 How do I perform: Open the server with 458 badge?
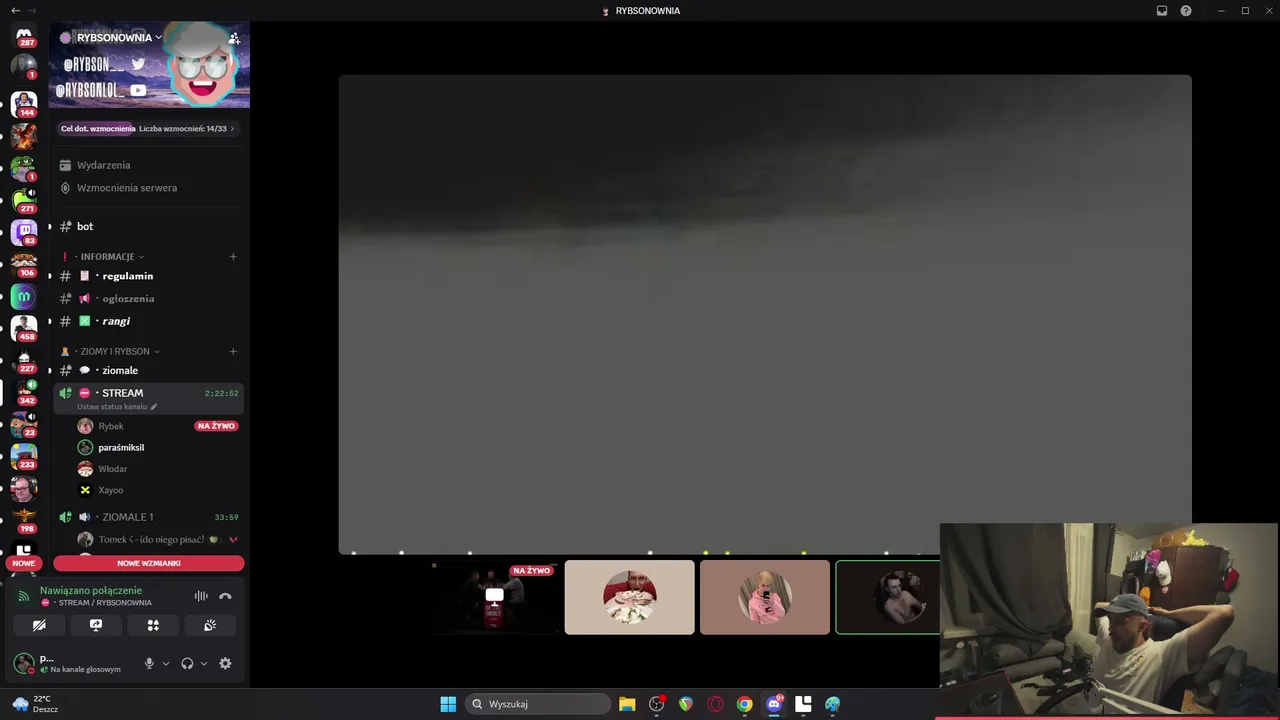[x=24, y=328]
